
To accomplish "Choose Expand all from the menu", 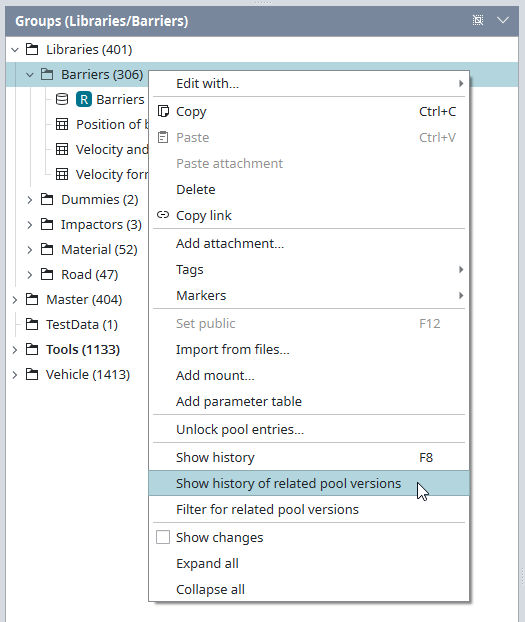I will tap(309, 563).
